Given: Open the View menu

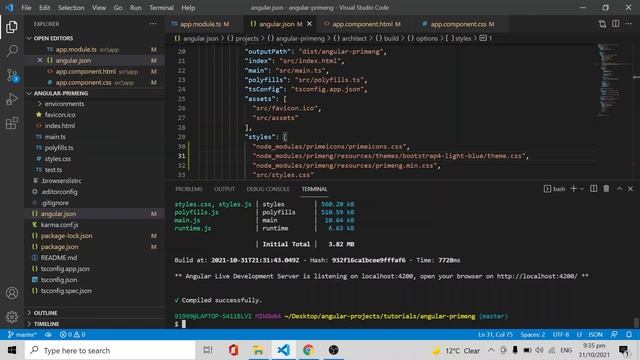Looking at the screenshot, I should click(x=99, y=8).
